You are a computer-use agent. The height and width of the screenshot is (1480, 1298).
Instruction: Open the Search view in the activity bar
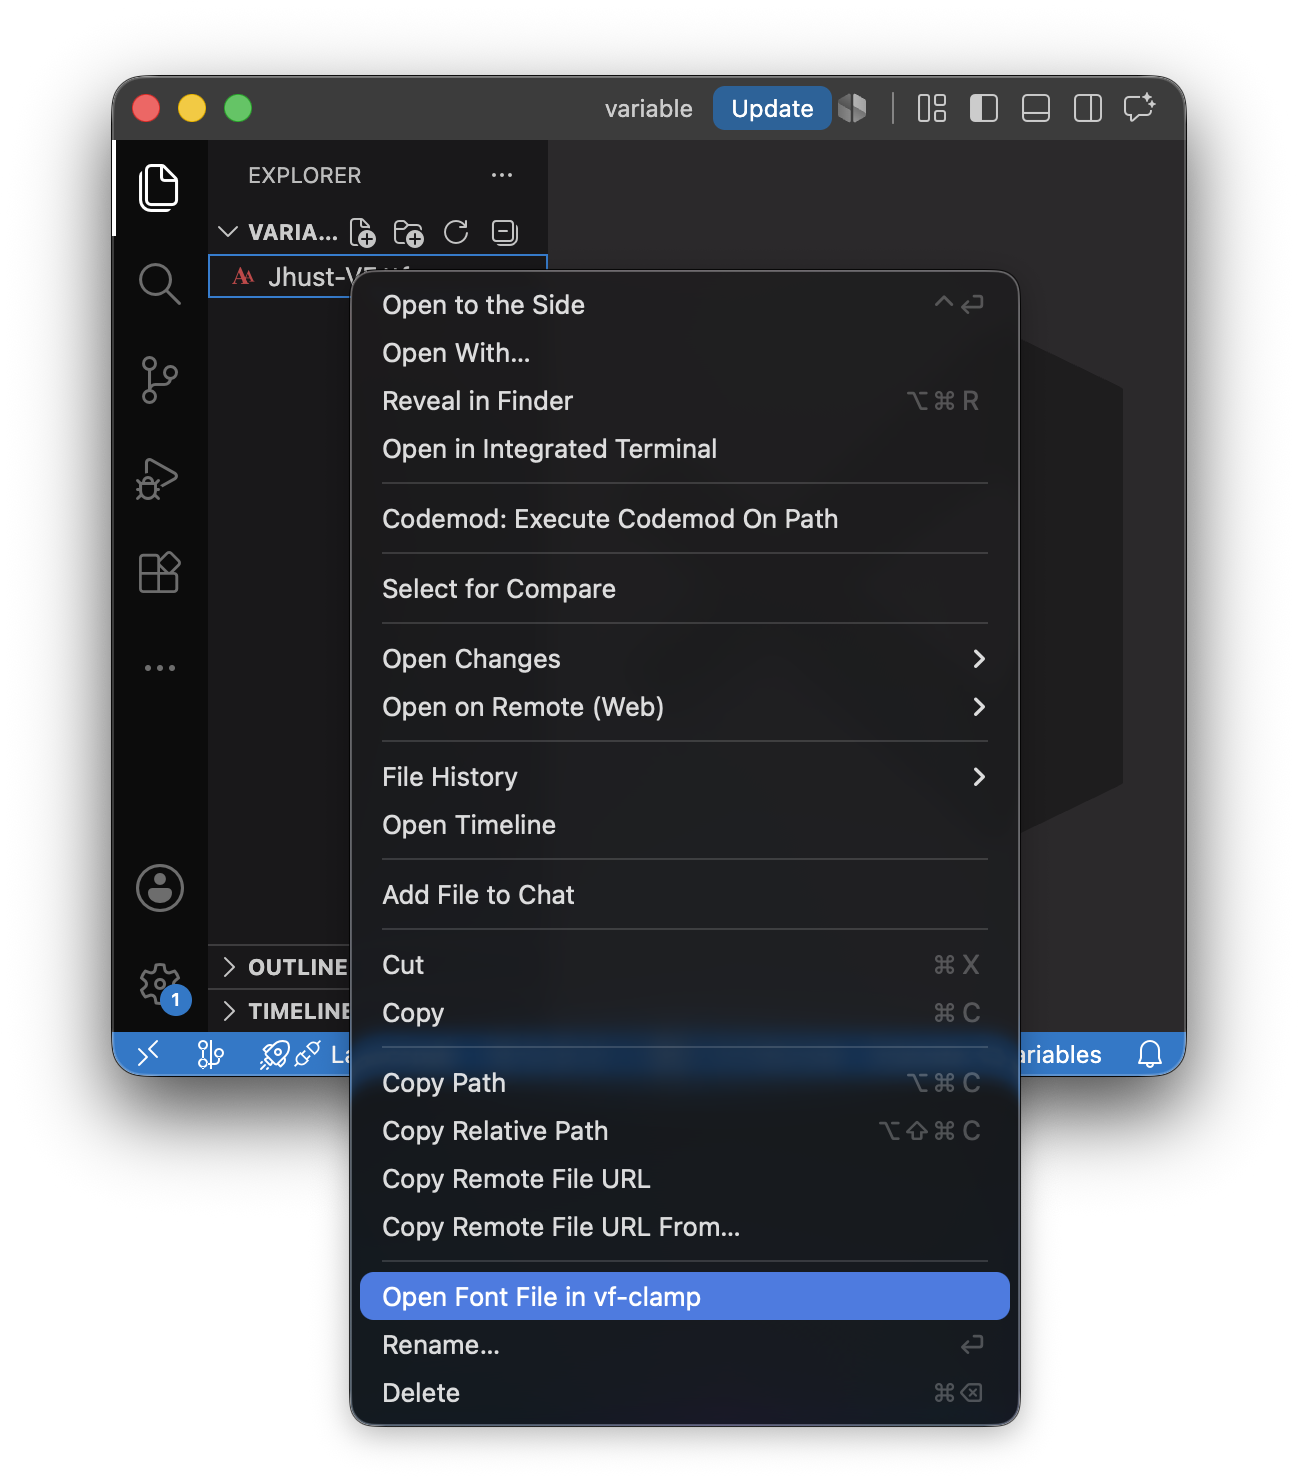click(x=159, y=283)
